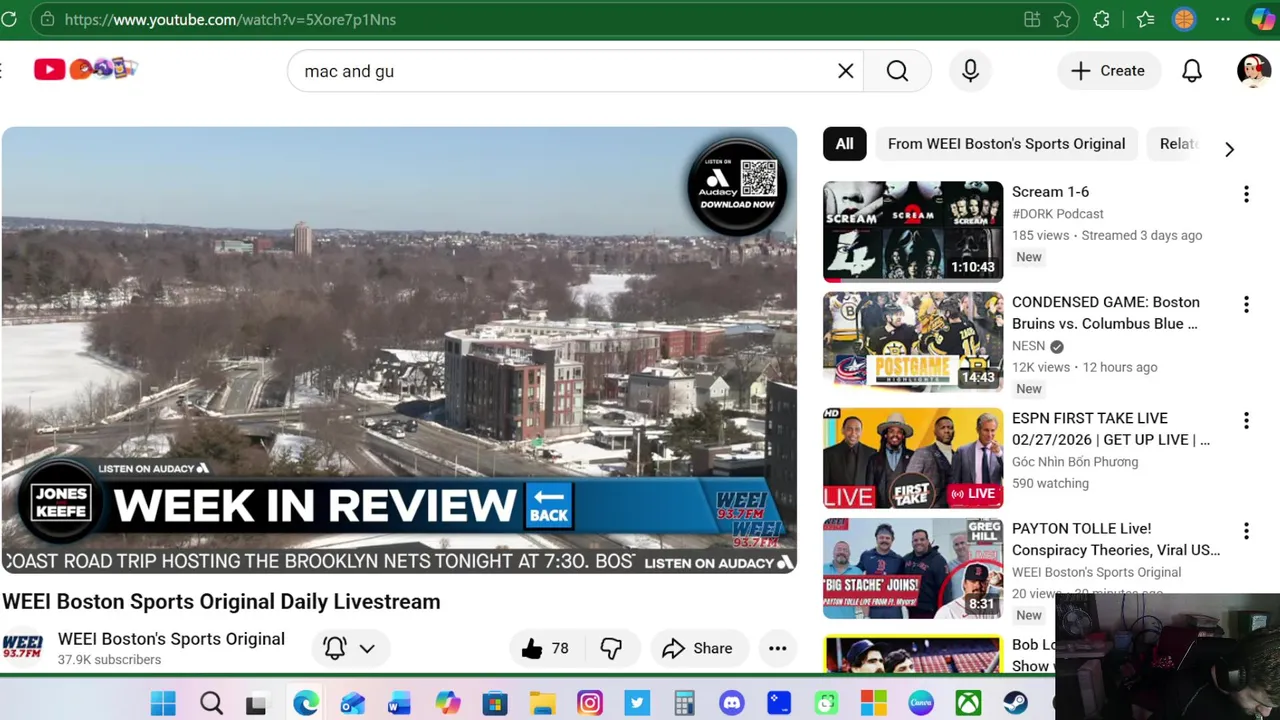The height and width of the screenshot is (720, 1280).
Task: Share the livestream video
Action: tap(697, 648)
